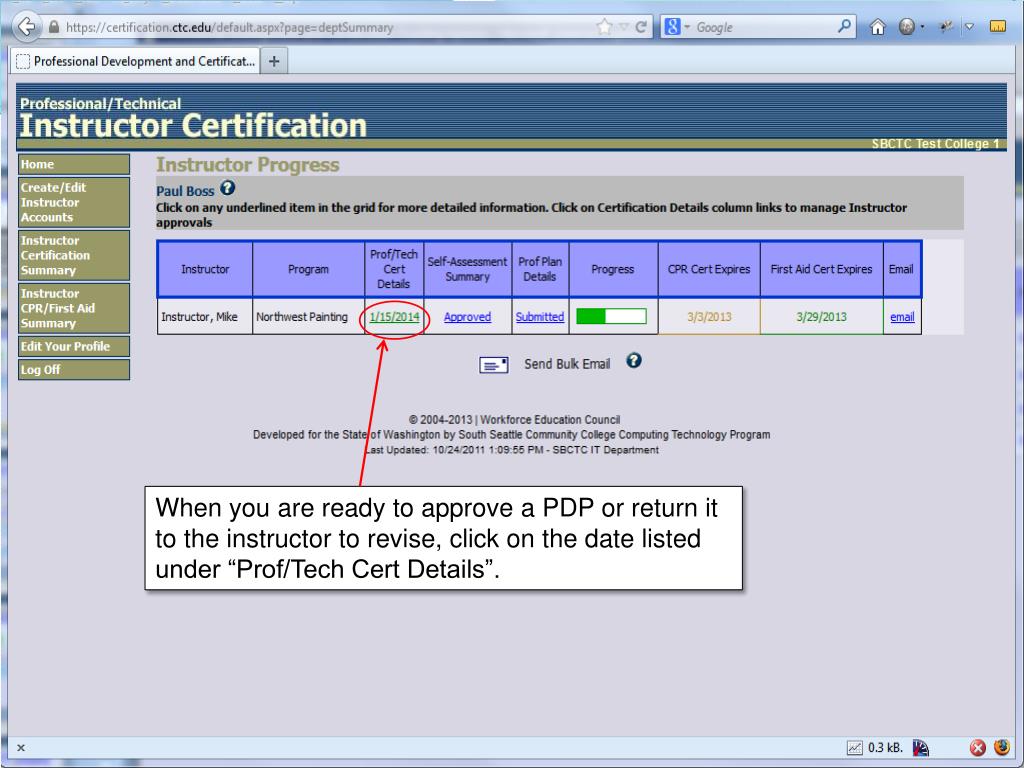The width and height of the screenshot is (1024, 768).
Task: Close the add-on bar with the x
Action: 21,748
